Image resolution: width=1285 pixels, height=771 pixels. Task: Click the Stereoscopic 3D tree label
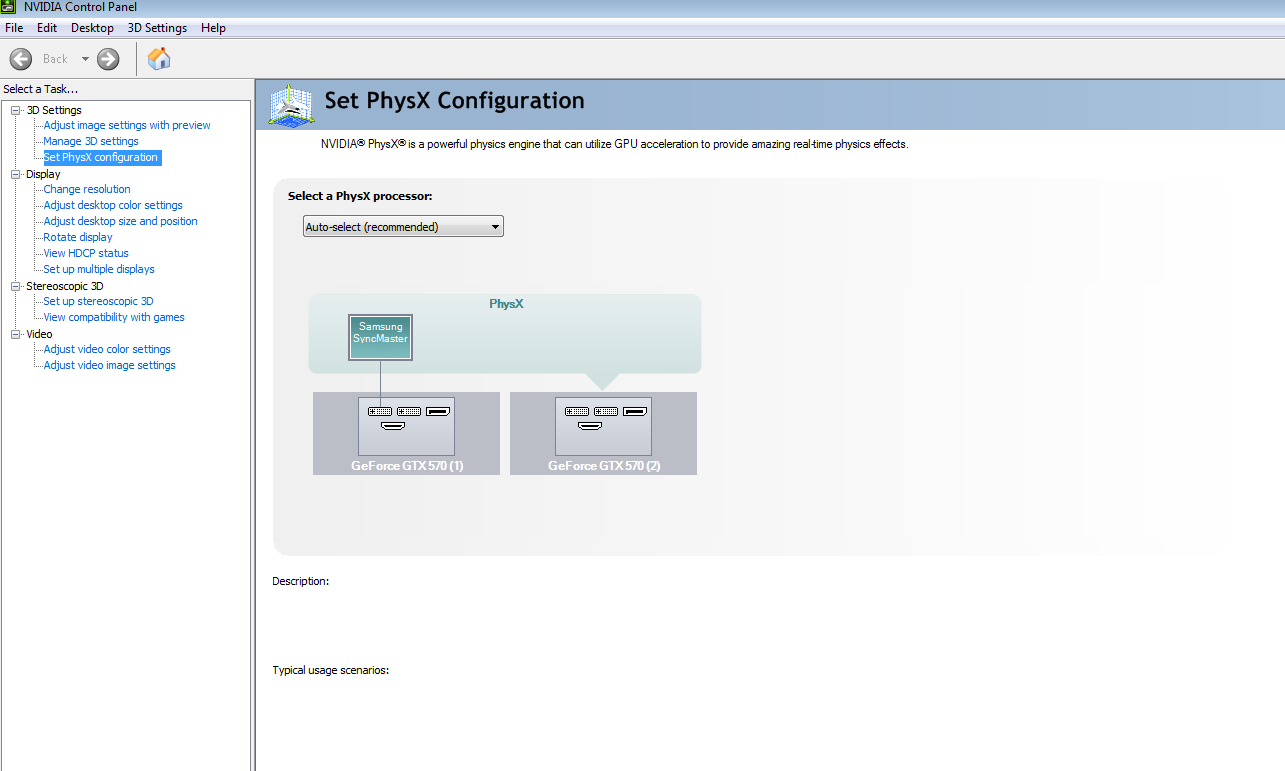click(65, 286)
